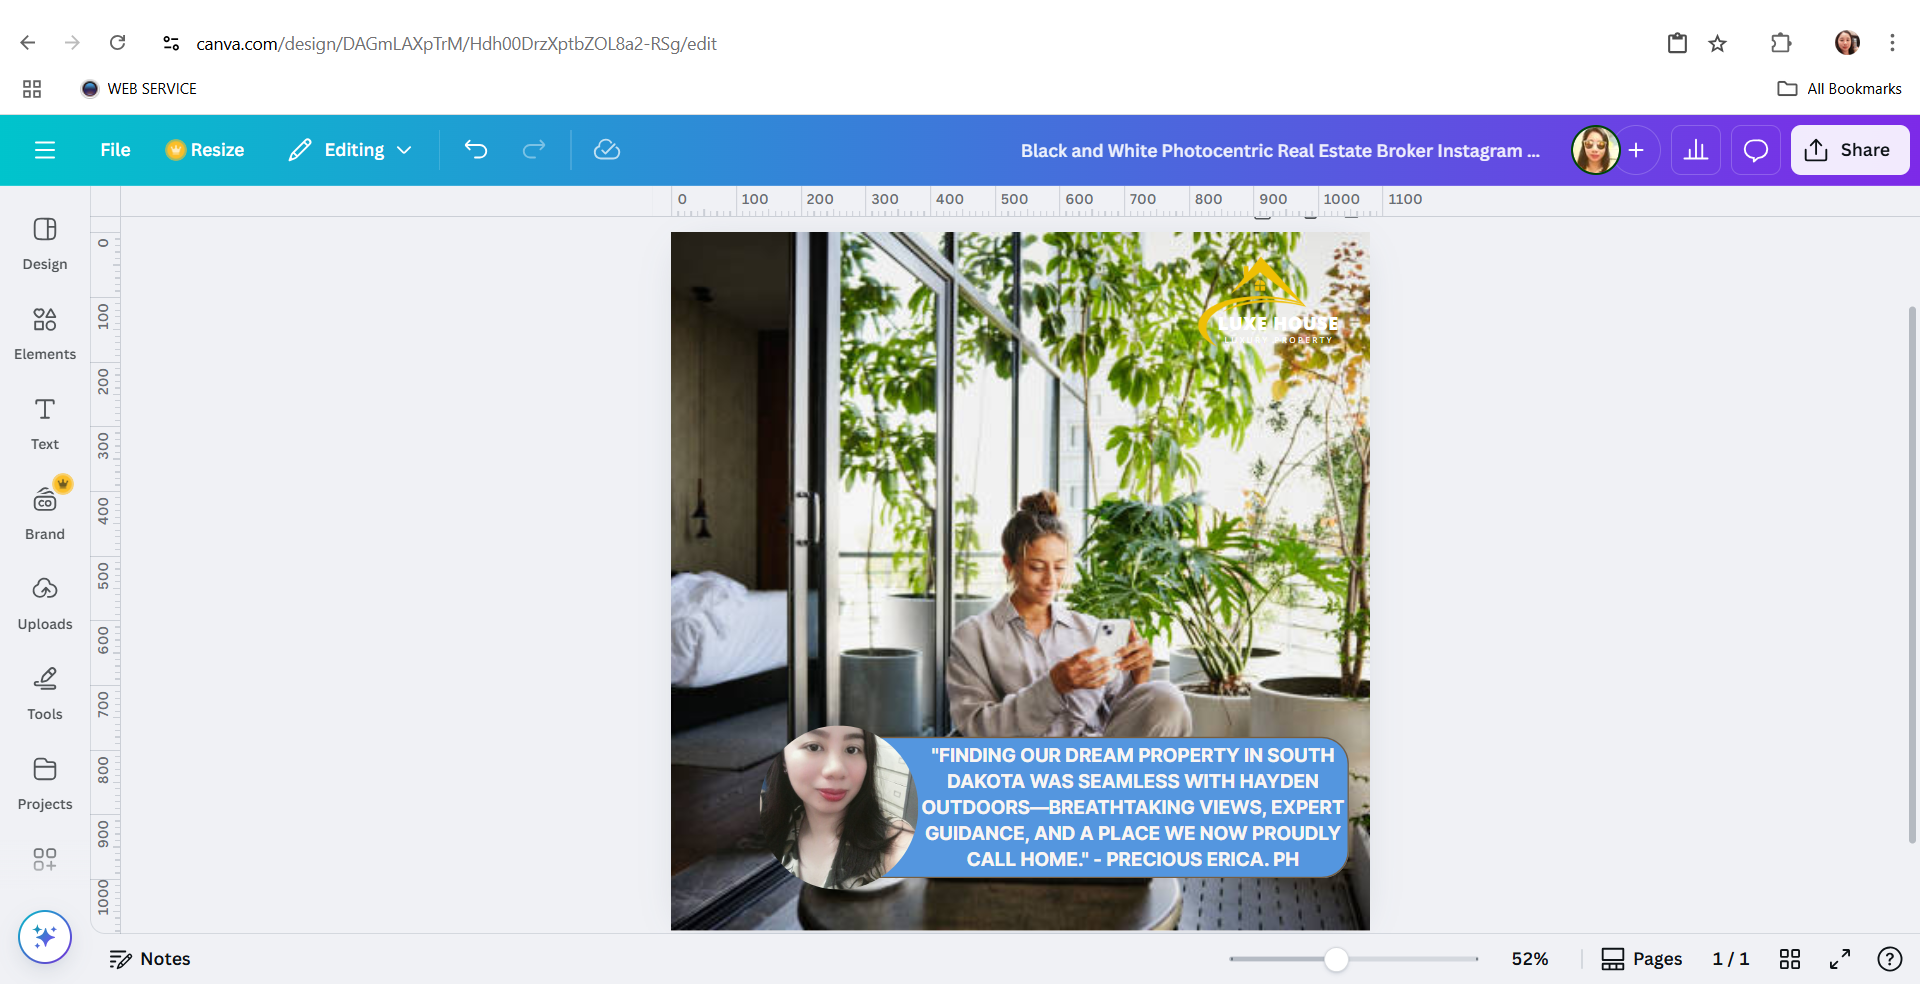Open the Apps grid icon in sidebar
The image size is (1920, 984).
(x=45, y=859)
